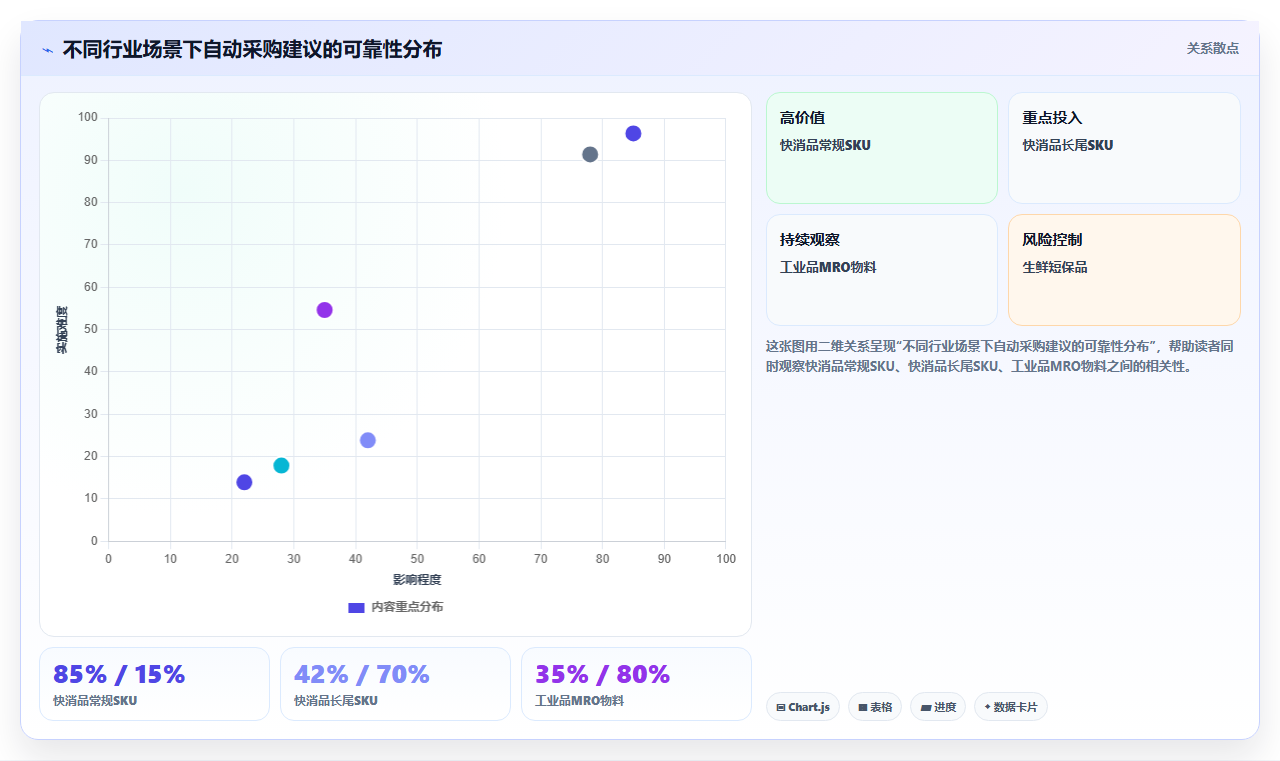Open the 风险控制 quadrant card
Viewport: 1280px width, 761px height.
tap(1124, 270)
